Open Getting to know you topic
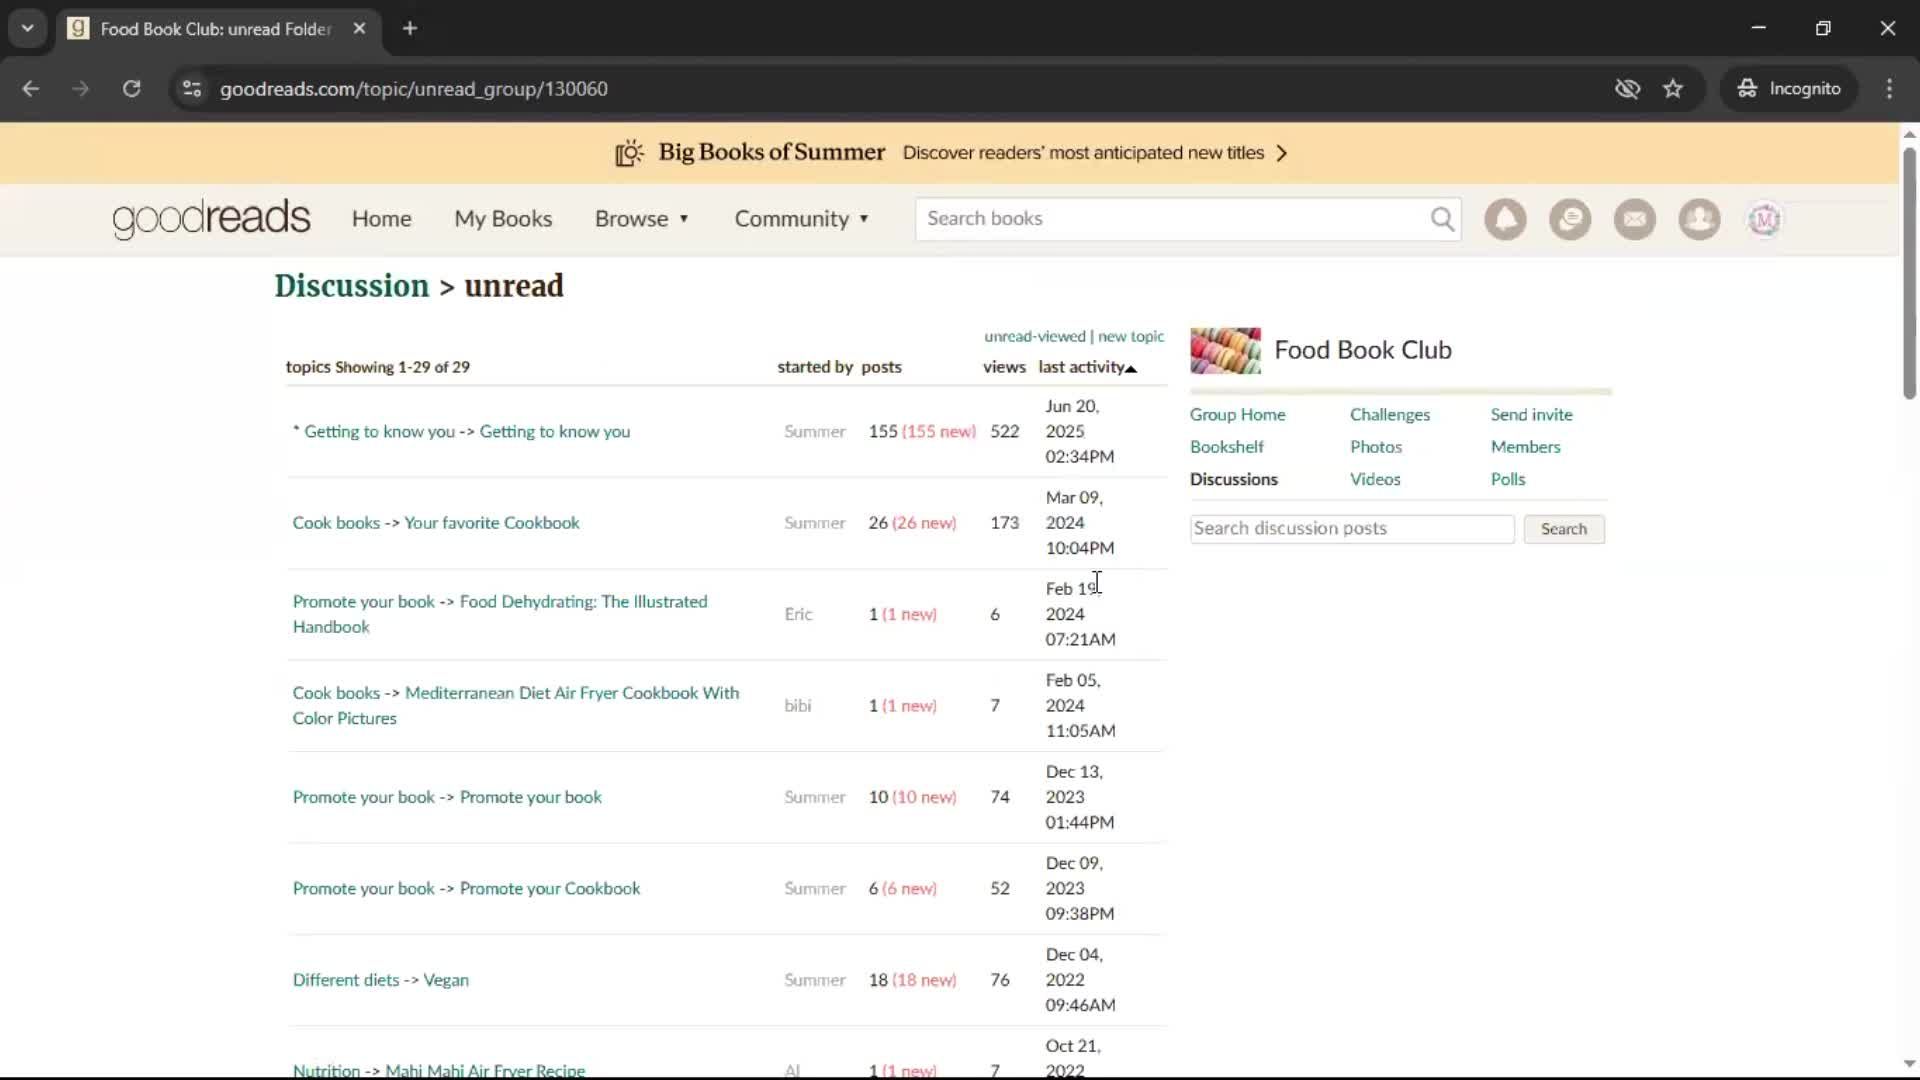1920x1080 pixels. [554, 432]
